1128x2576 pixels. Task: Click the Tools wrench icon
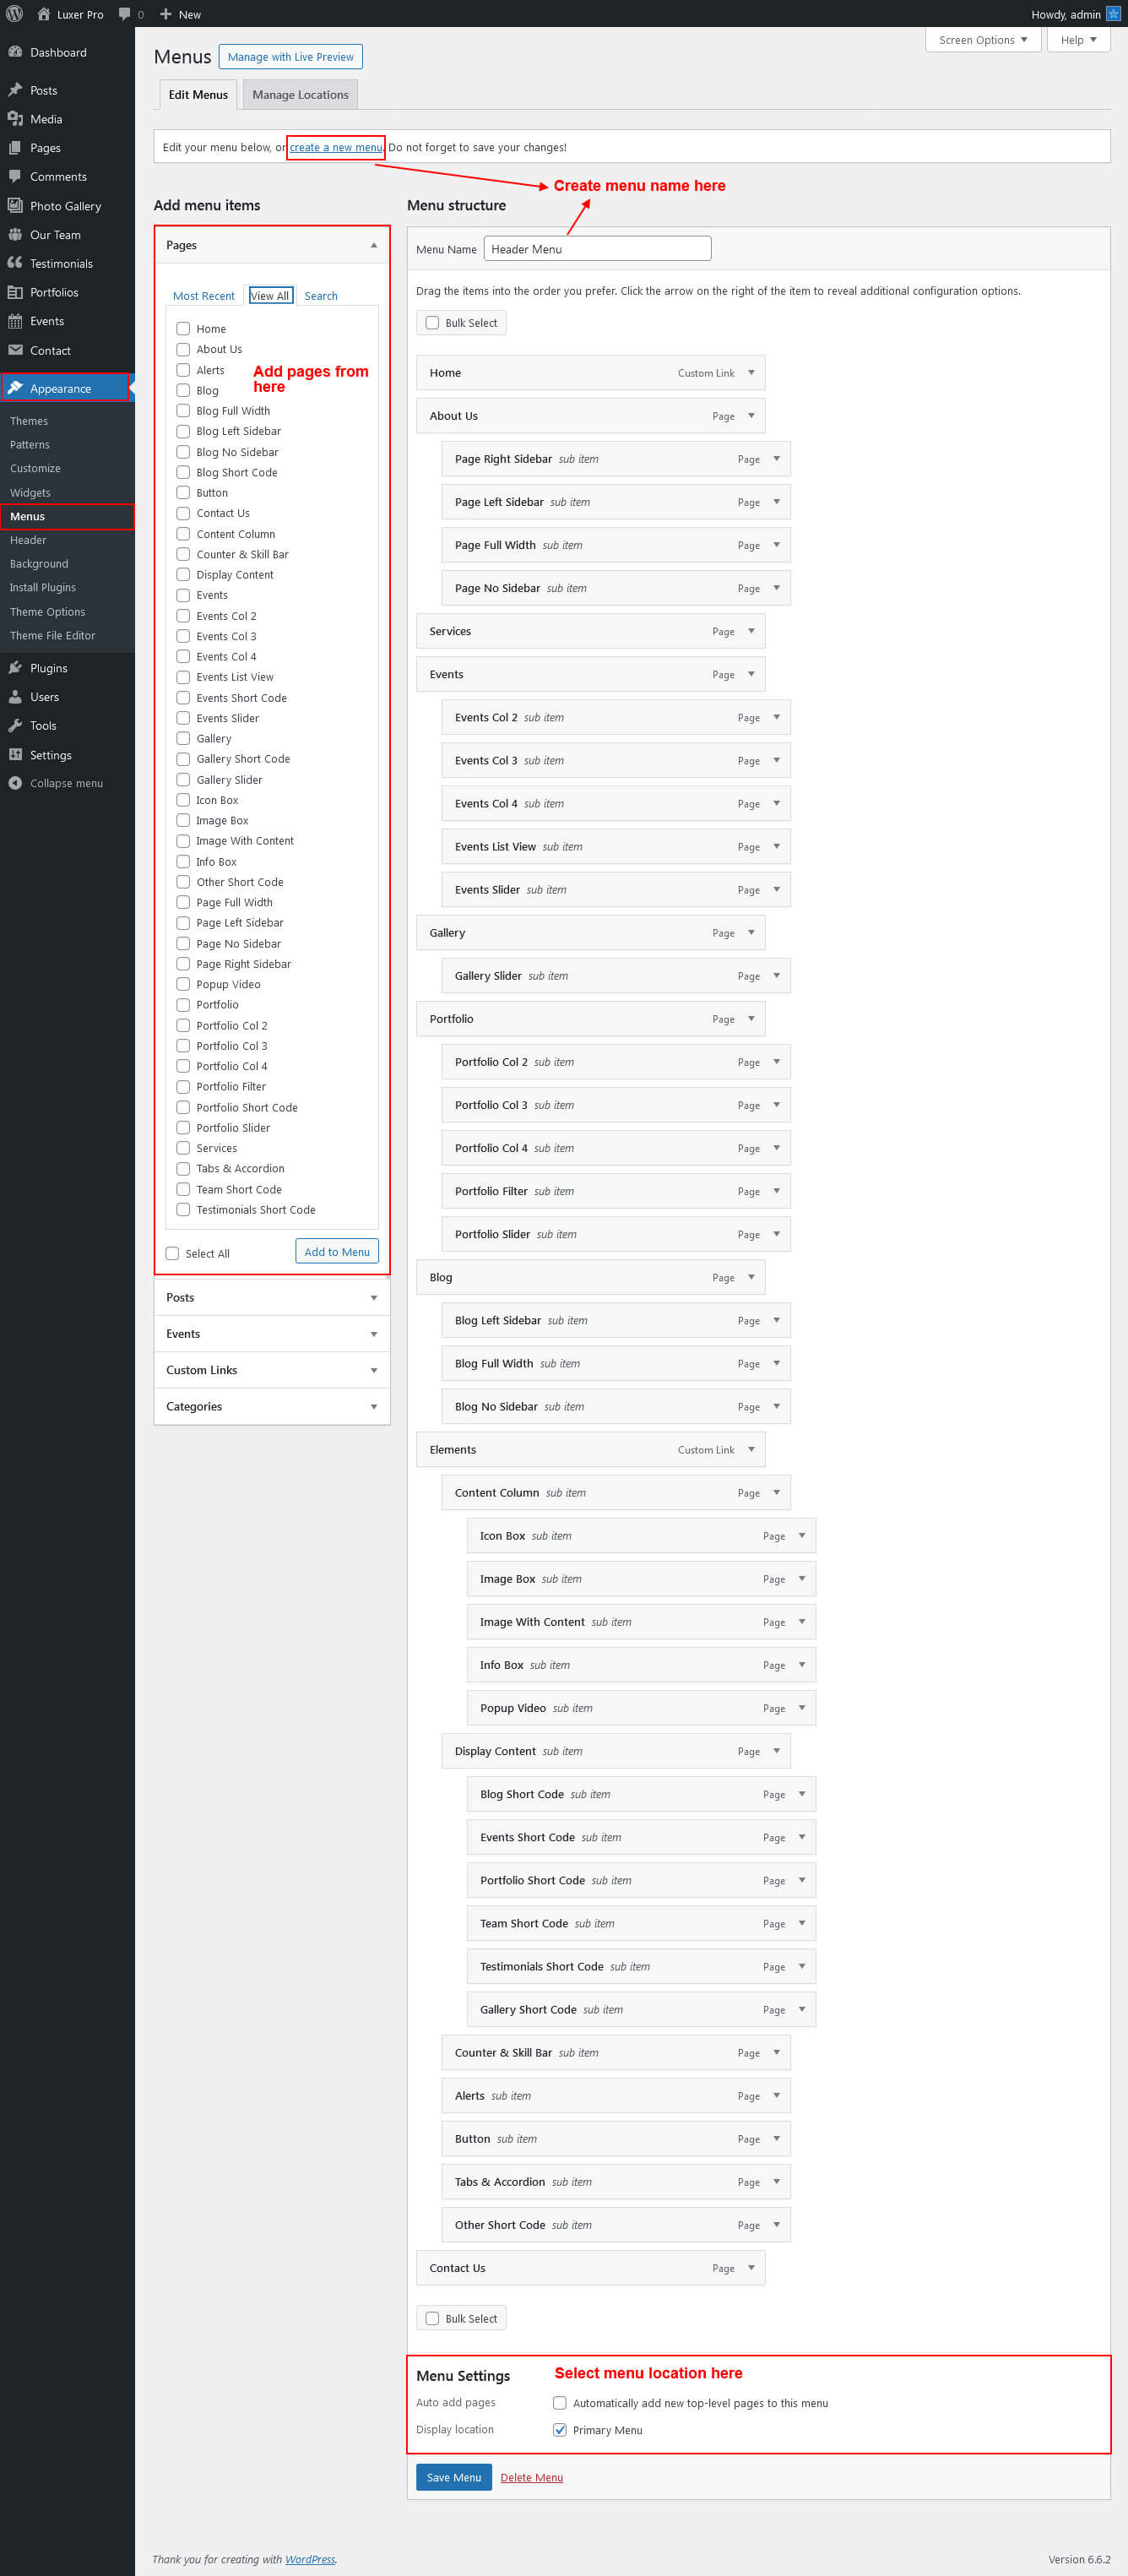click(x=15, y=725)
